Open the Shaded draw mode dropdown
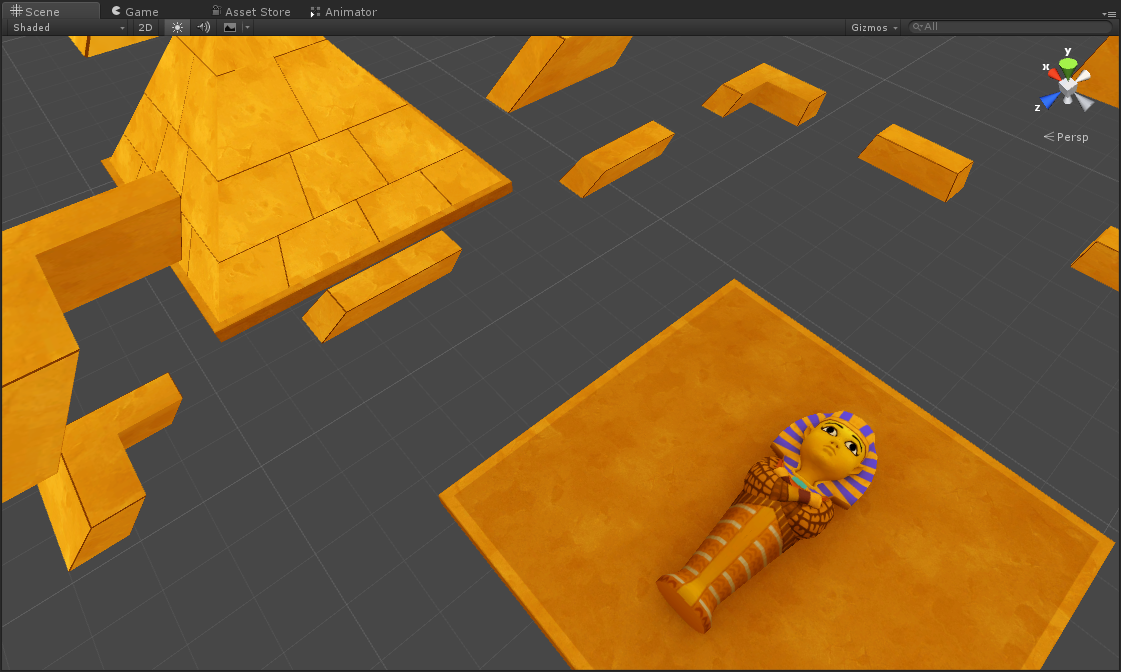The image size is (1121, 672). click(x=68, y=27)
